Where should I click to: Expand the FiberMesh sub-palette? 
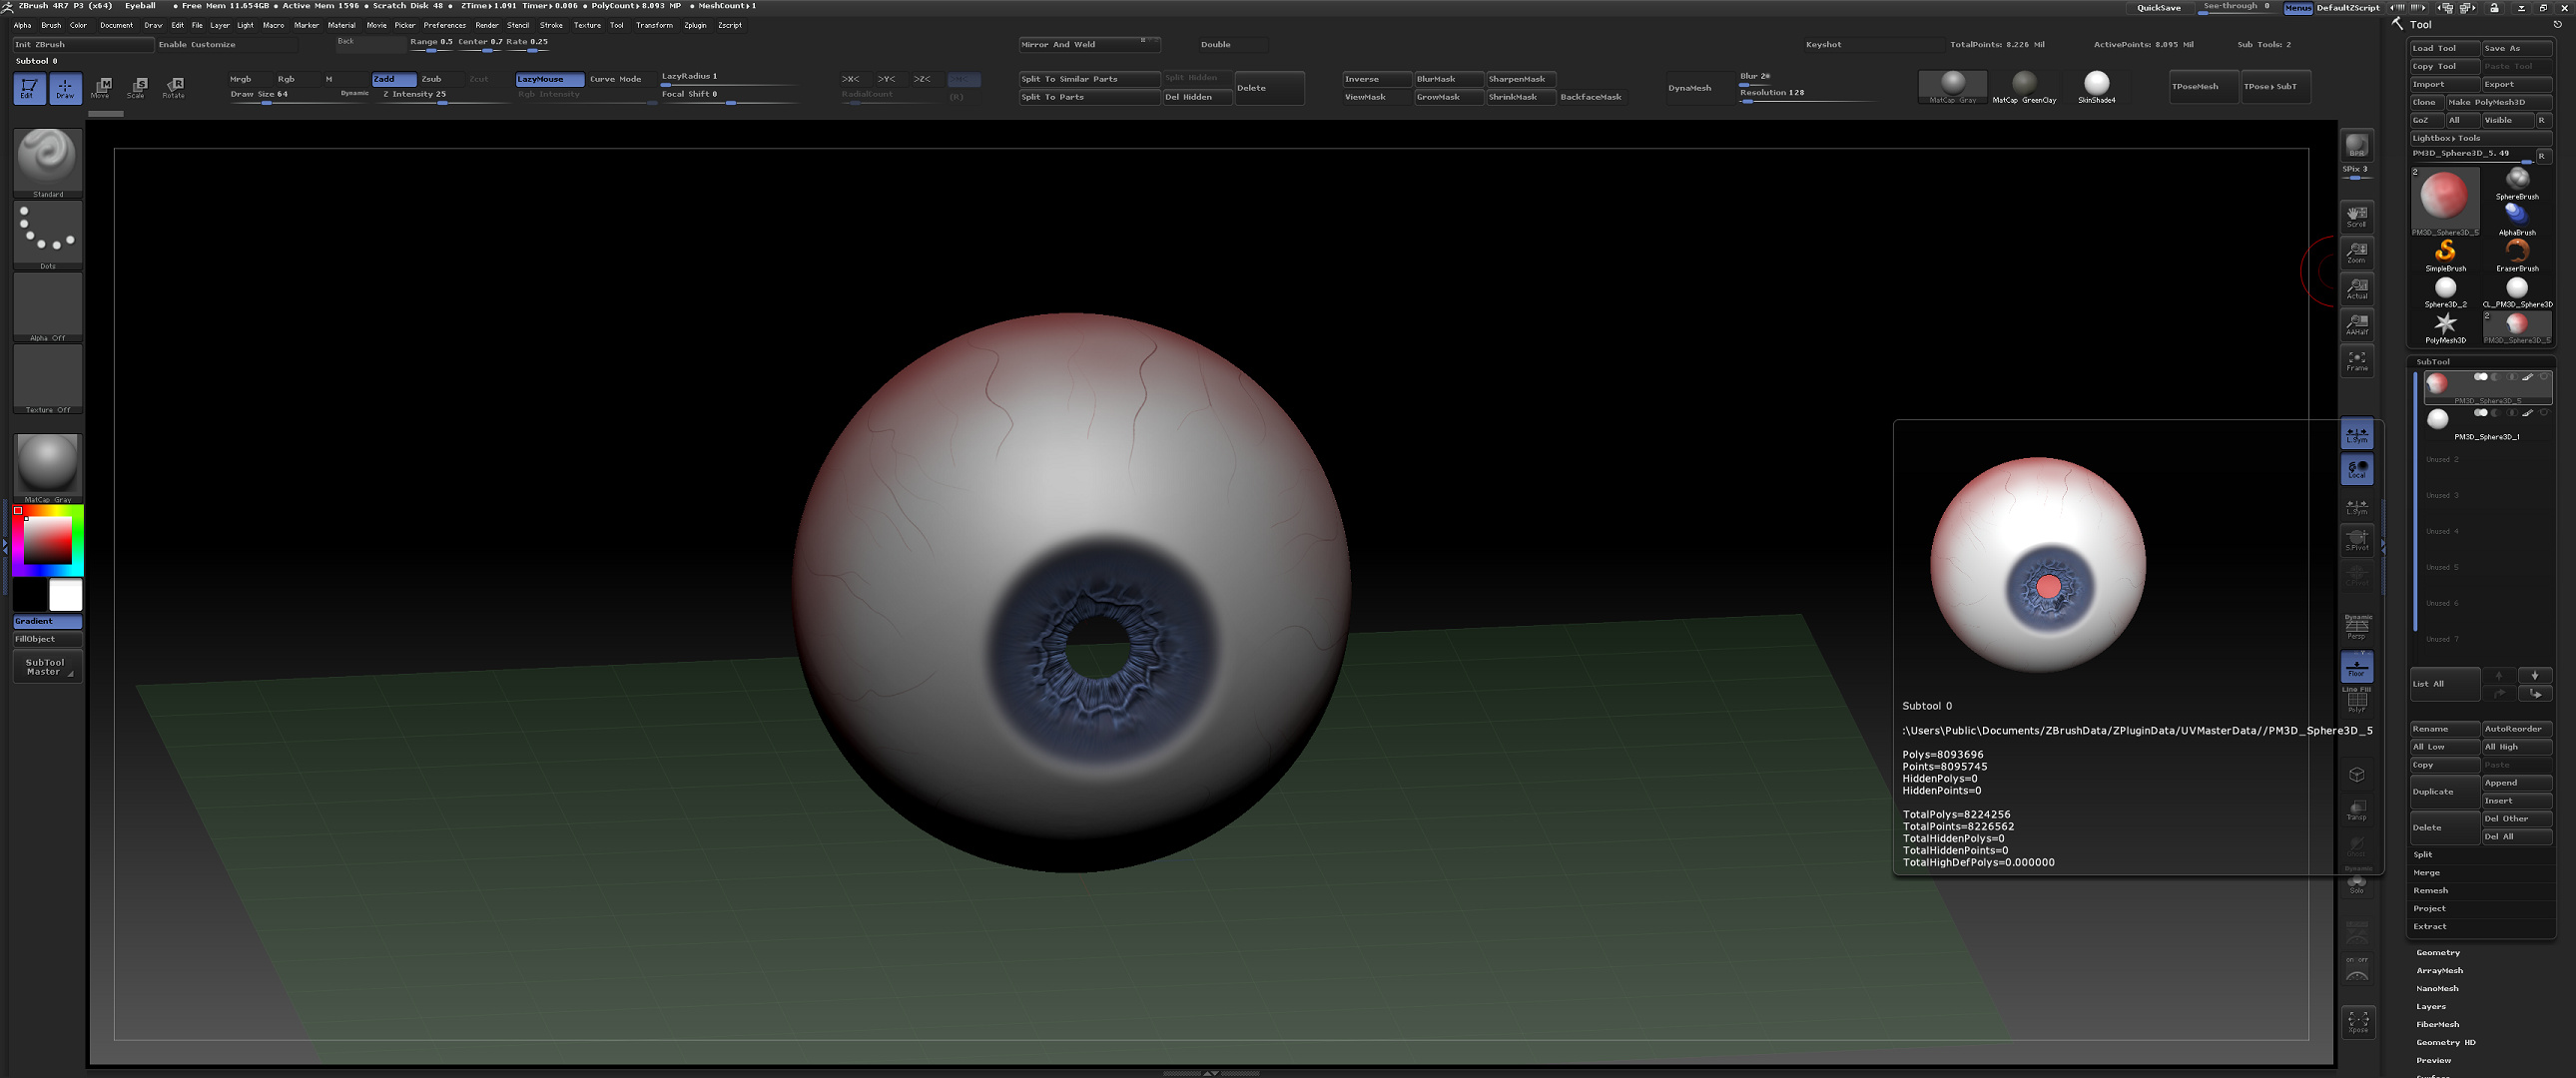(2437, 1024)
